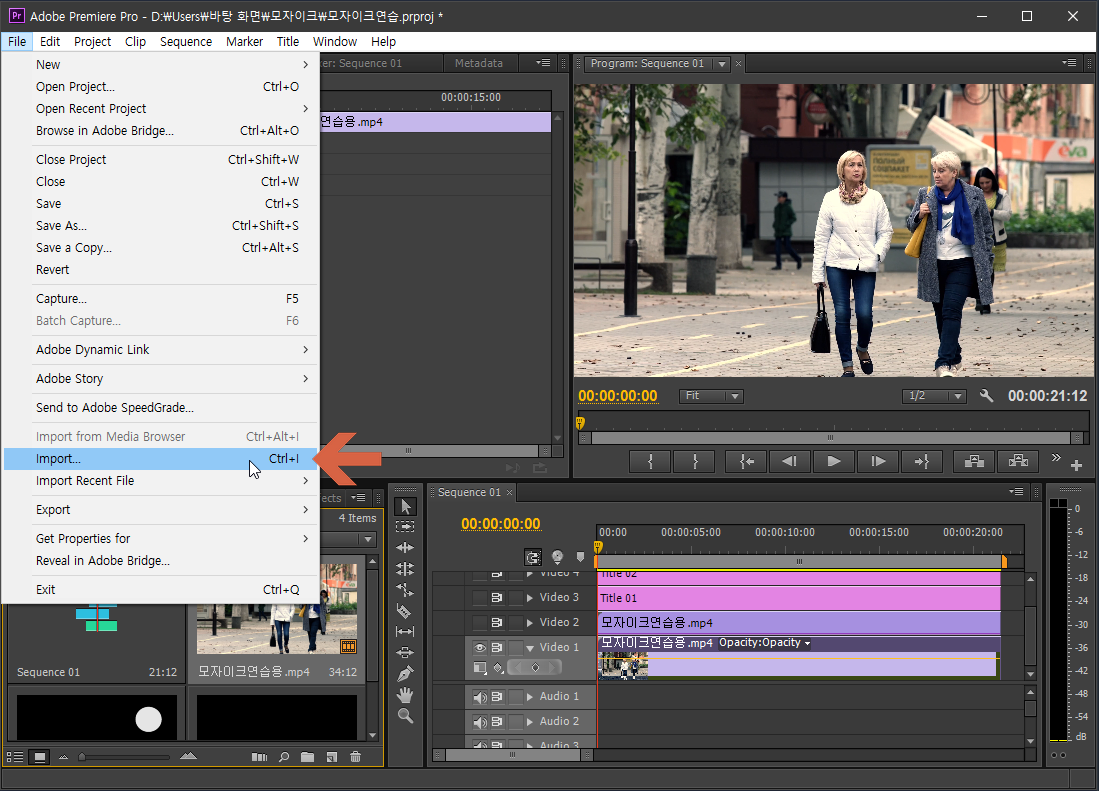The height and width of the screenshot is (791, 1099).
Task: Toggle Video 3 track output box
Action: point(479,598)
